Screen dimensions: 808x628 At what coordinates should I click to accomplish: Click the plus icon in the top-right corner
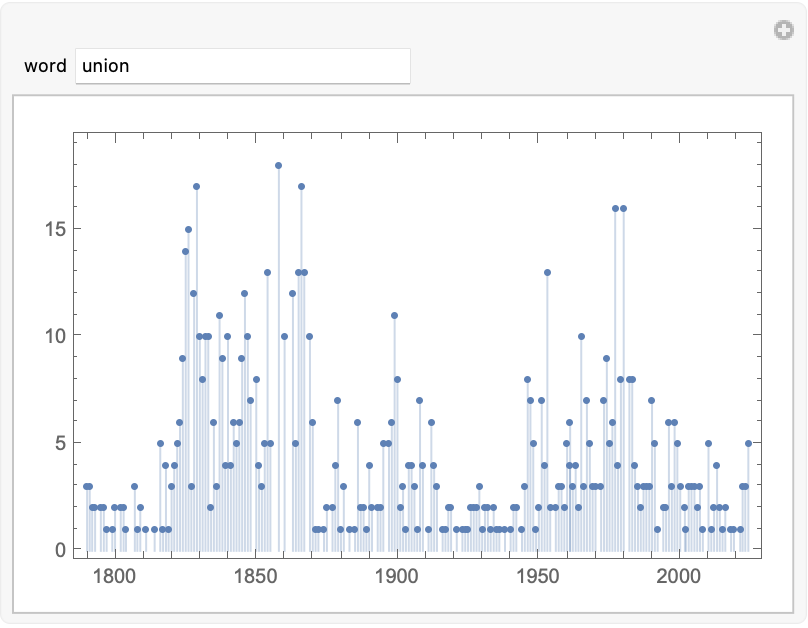784,31
